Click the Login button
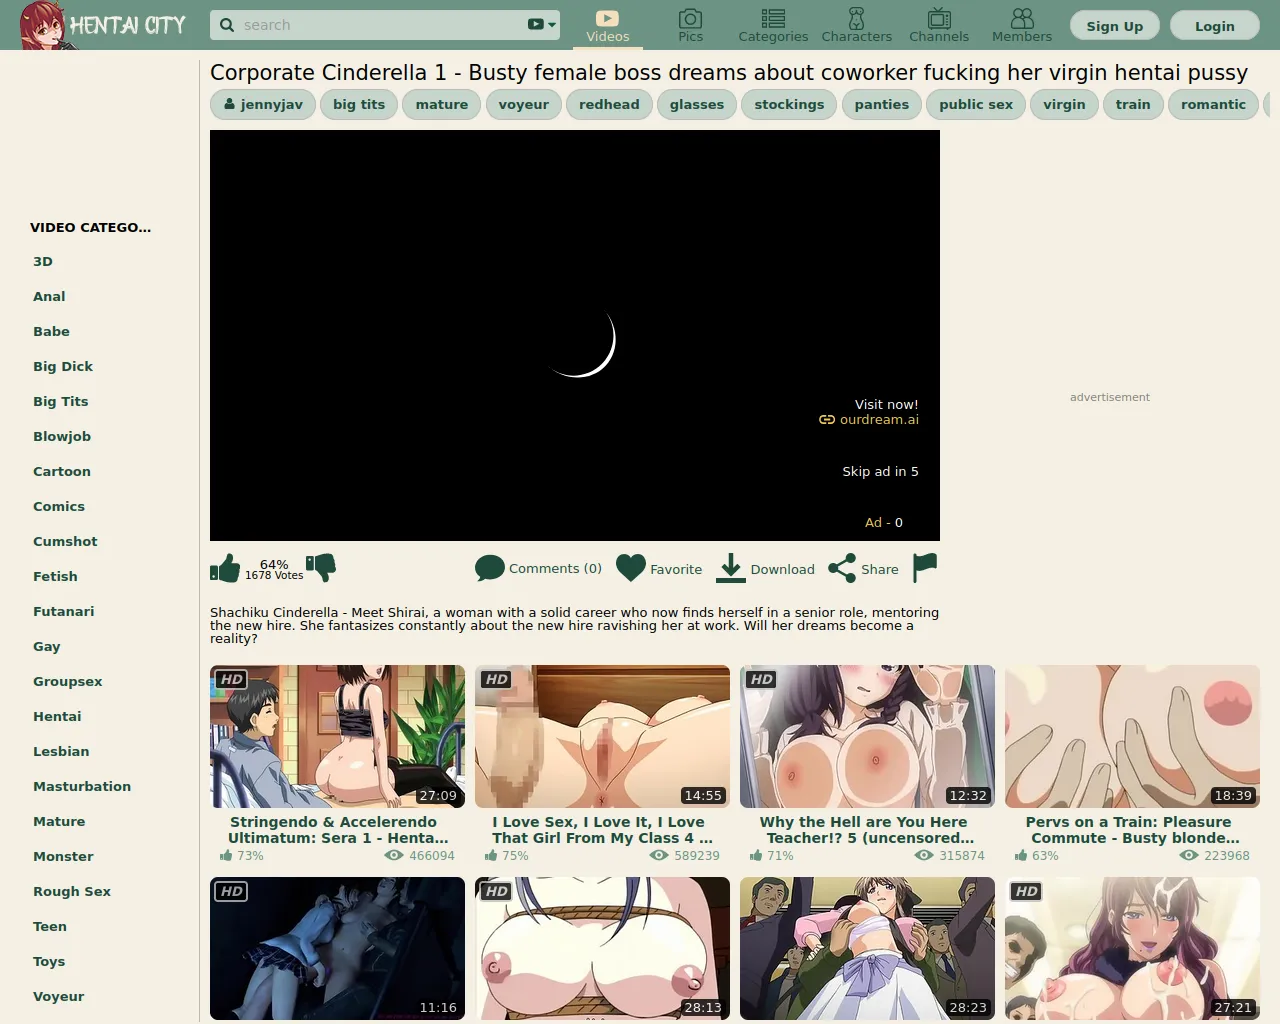 1214,26
